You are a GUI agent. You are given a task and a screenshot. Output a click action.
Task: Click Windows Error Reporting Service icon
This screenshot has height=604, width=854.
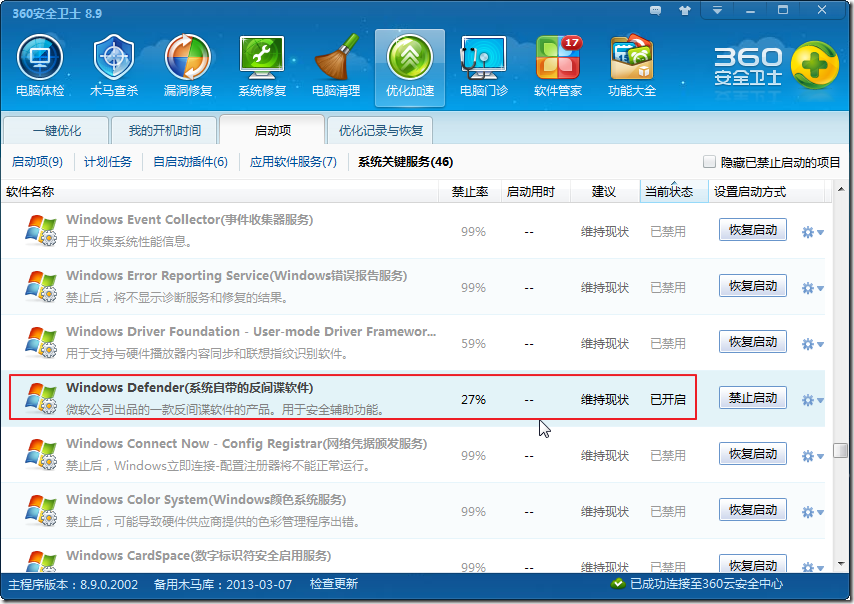(x=41, y=286)
